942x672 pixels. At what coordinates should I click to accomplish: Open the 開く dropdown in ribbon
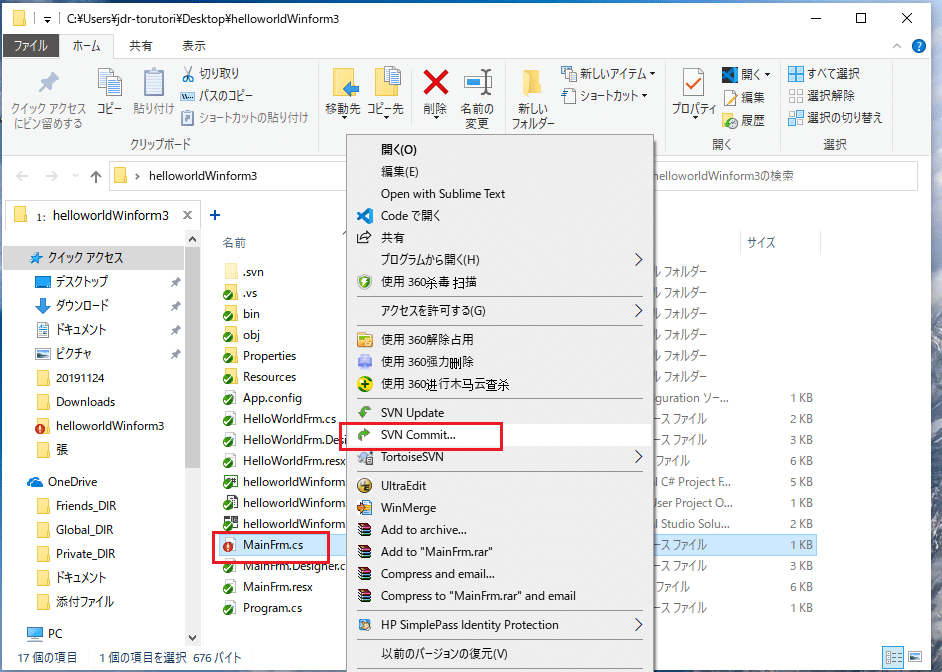(767, 74)
